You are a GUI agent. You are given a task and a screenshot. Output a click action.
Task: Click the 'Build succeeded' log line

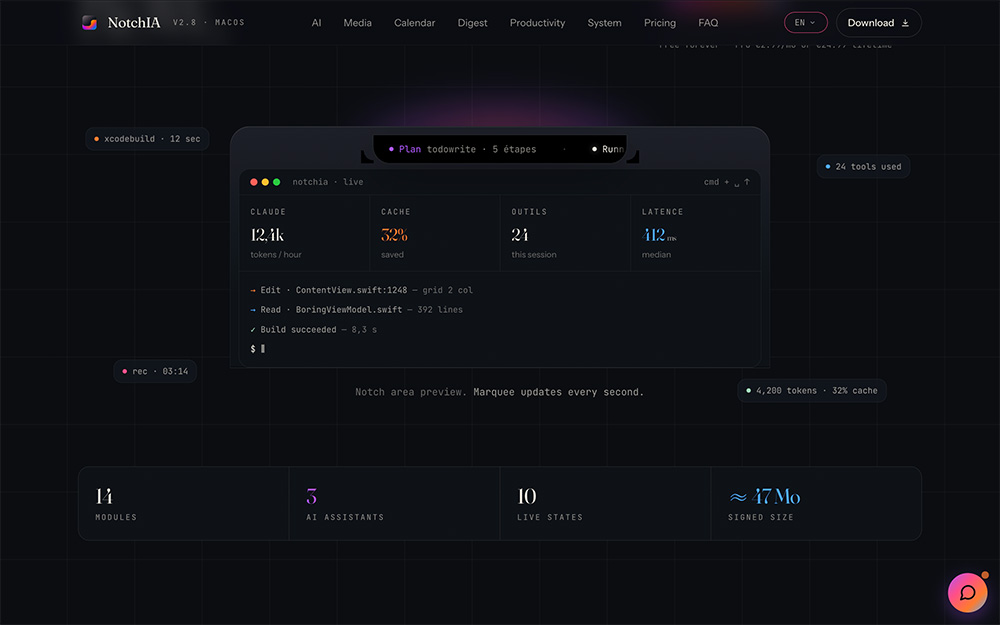[313, 329]
